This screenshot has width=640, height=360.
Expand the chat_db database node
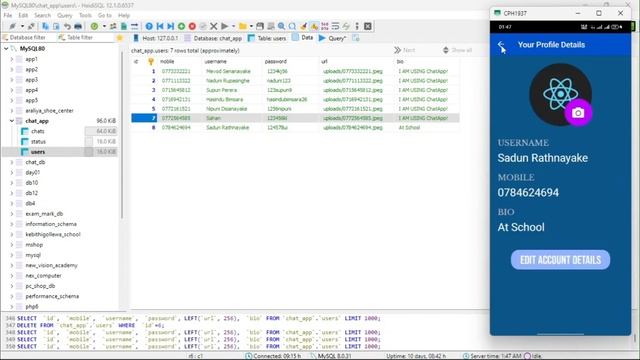[12, 162]
